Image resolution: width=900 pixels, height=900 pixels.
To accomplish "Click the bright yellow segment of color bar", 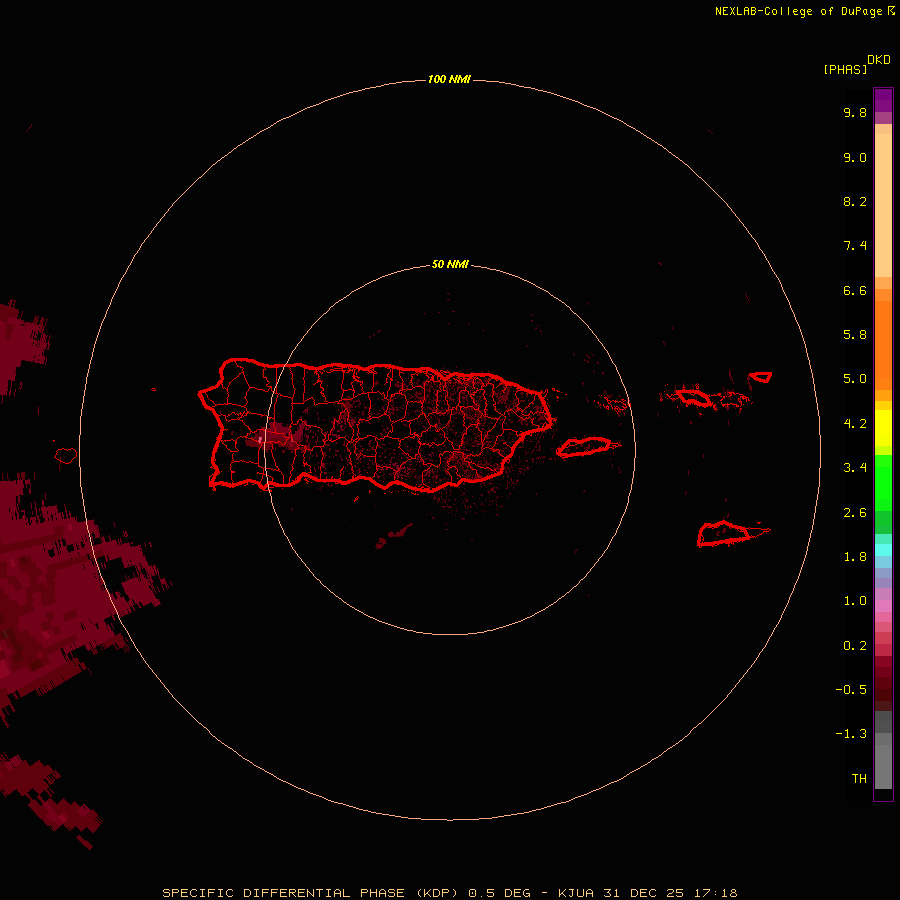I will point(883,428).
